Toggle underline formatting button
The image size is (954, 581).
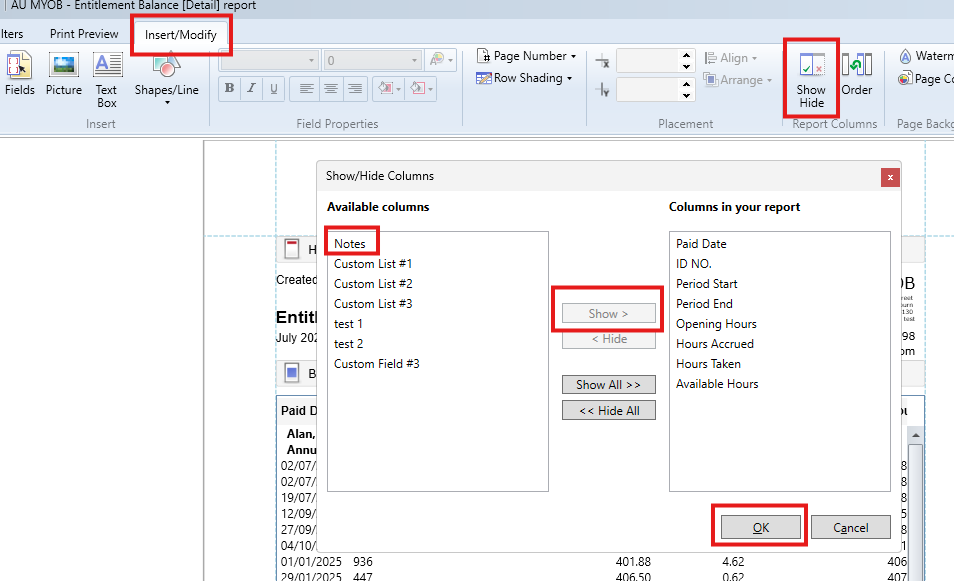click(x=273, y=89)
